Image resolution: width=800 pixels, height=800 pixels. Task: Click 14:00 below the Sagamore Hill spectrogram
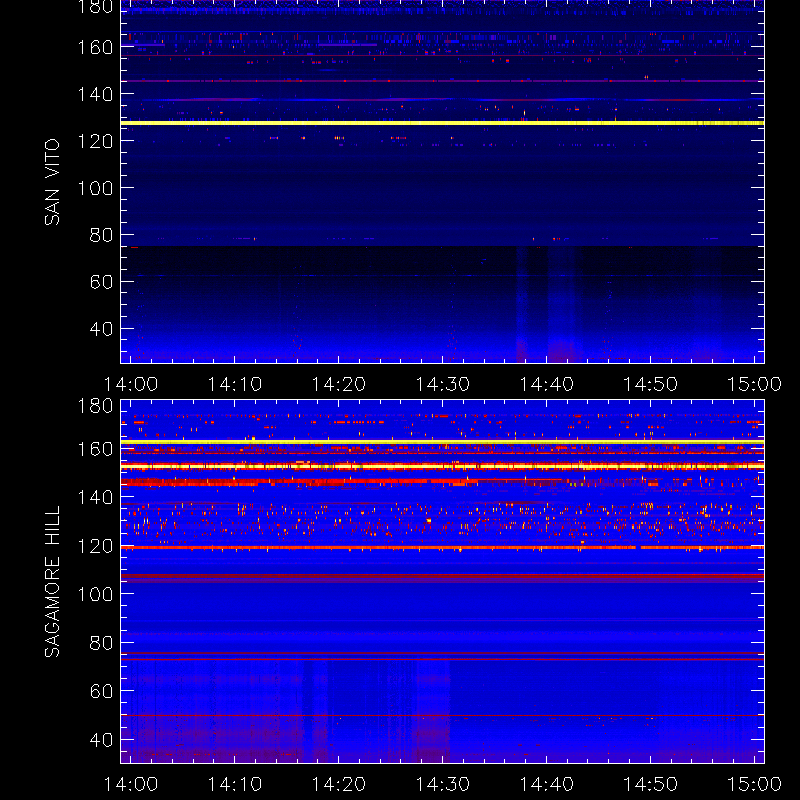click(x=131, y=784)
